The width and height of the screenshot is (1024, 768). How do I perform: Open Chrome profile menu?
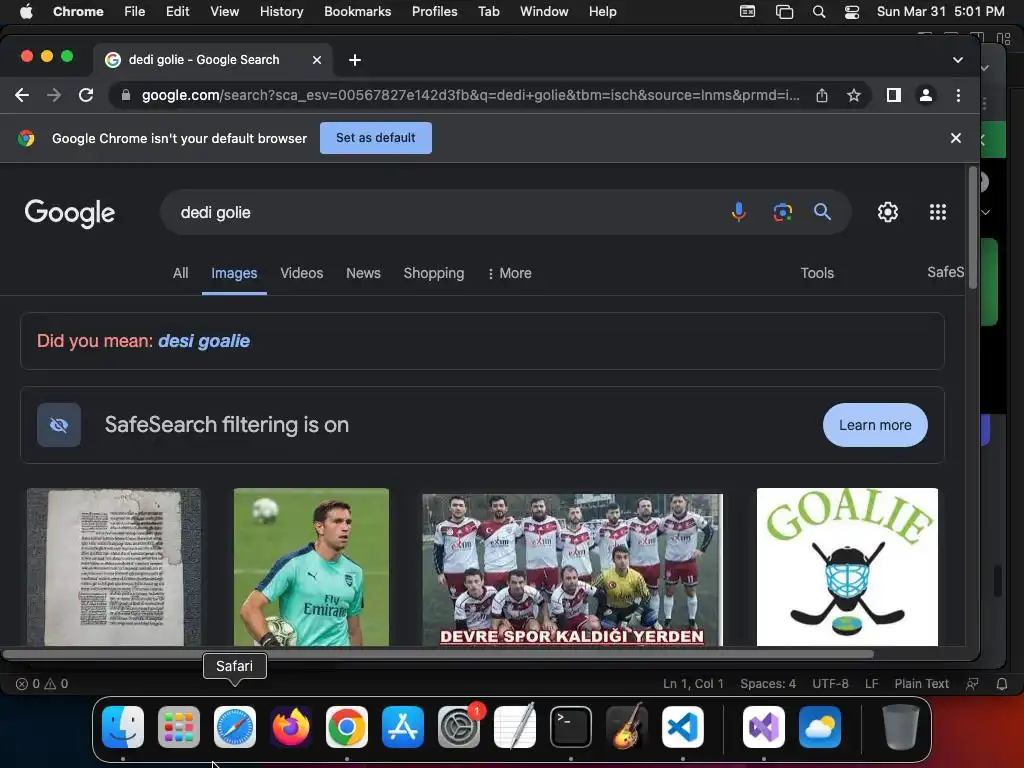click(925, 95)
